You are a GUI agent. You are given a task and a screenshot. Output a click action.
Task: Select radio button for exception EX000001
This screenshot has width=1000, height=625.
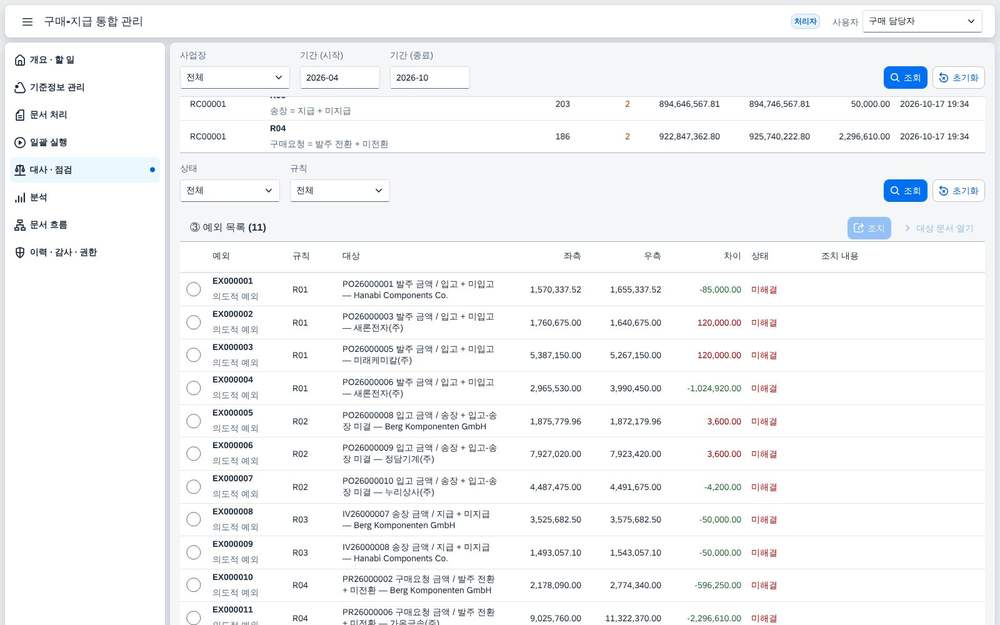(x=193, y=290)
